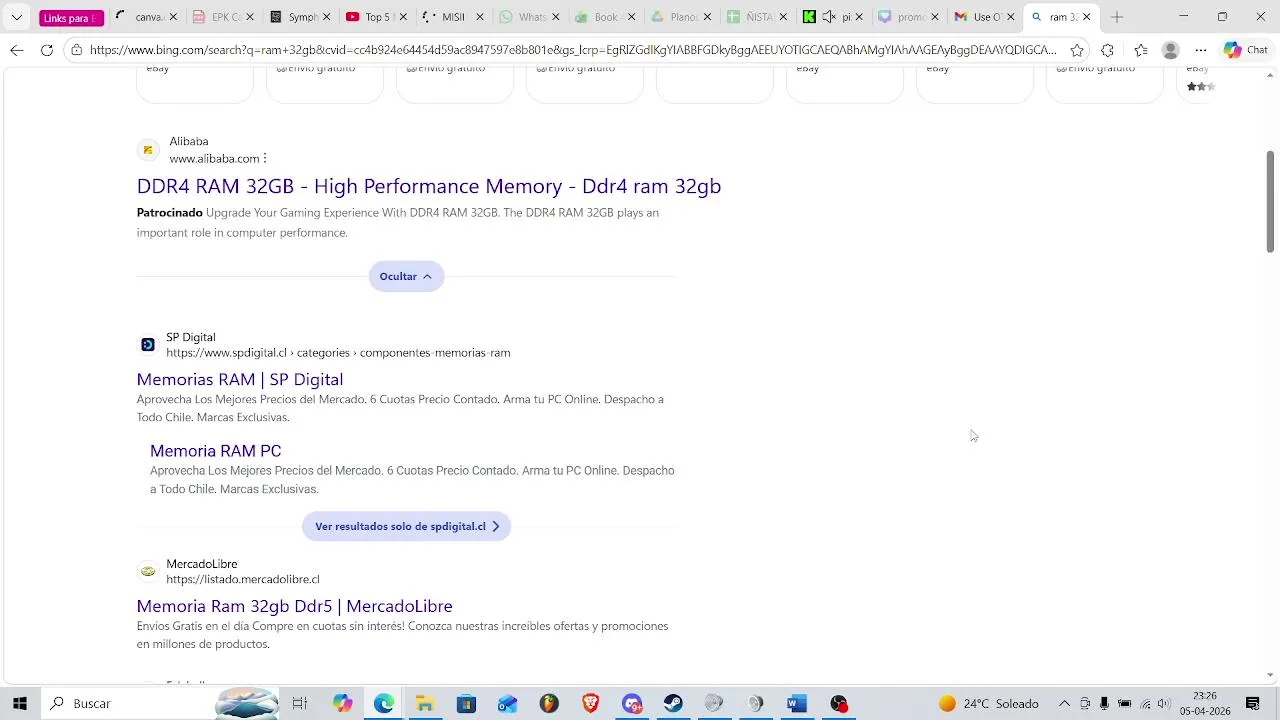Open the Wi-Fi network icon in the system tray
The image size is (1280, 720).
(x=1145, y=704)
